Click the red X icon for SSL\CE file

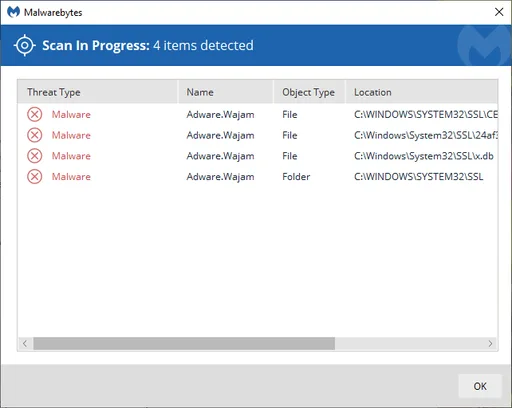click(35, 115)
